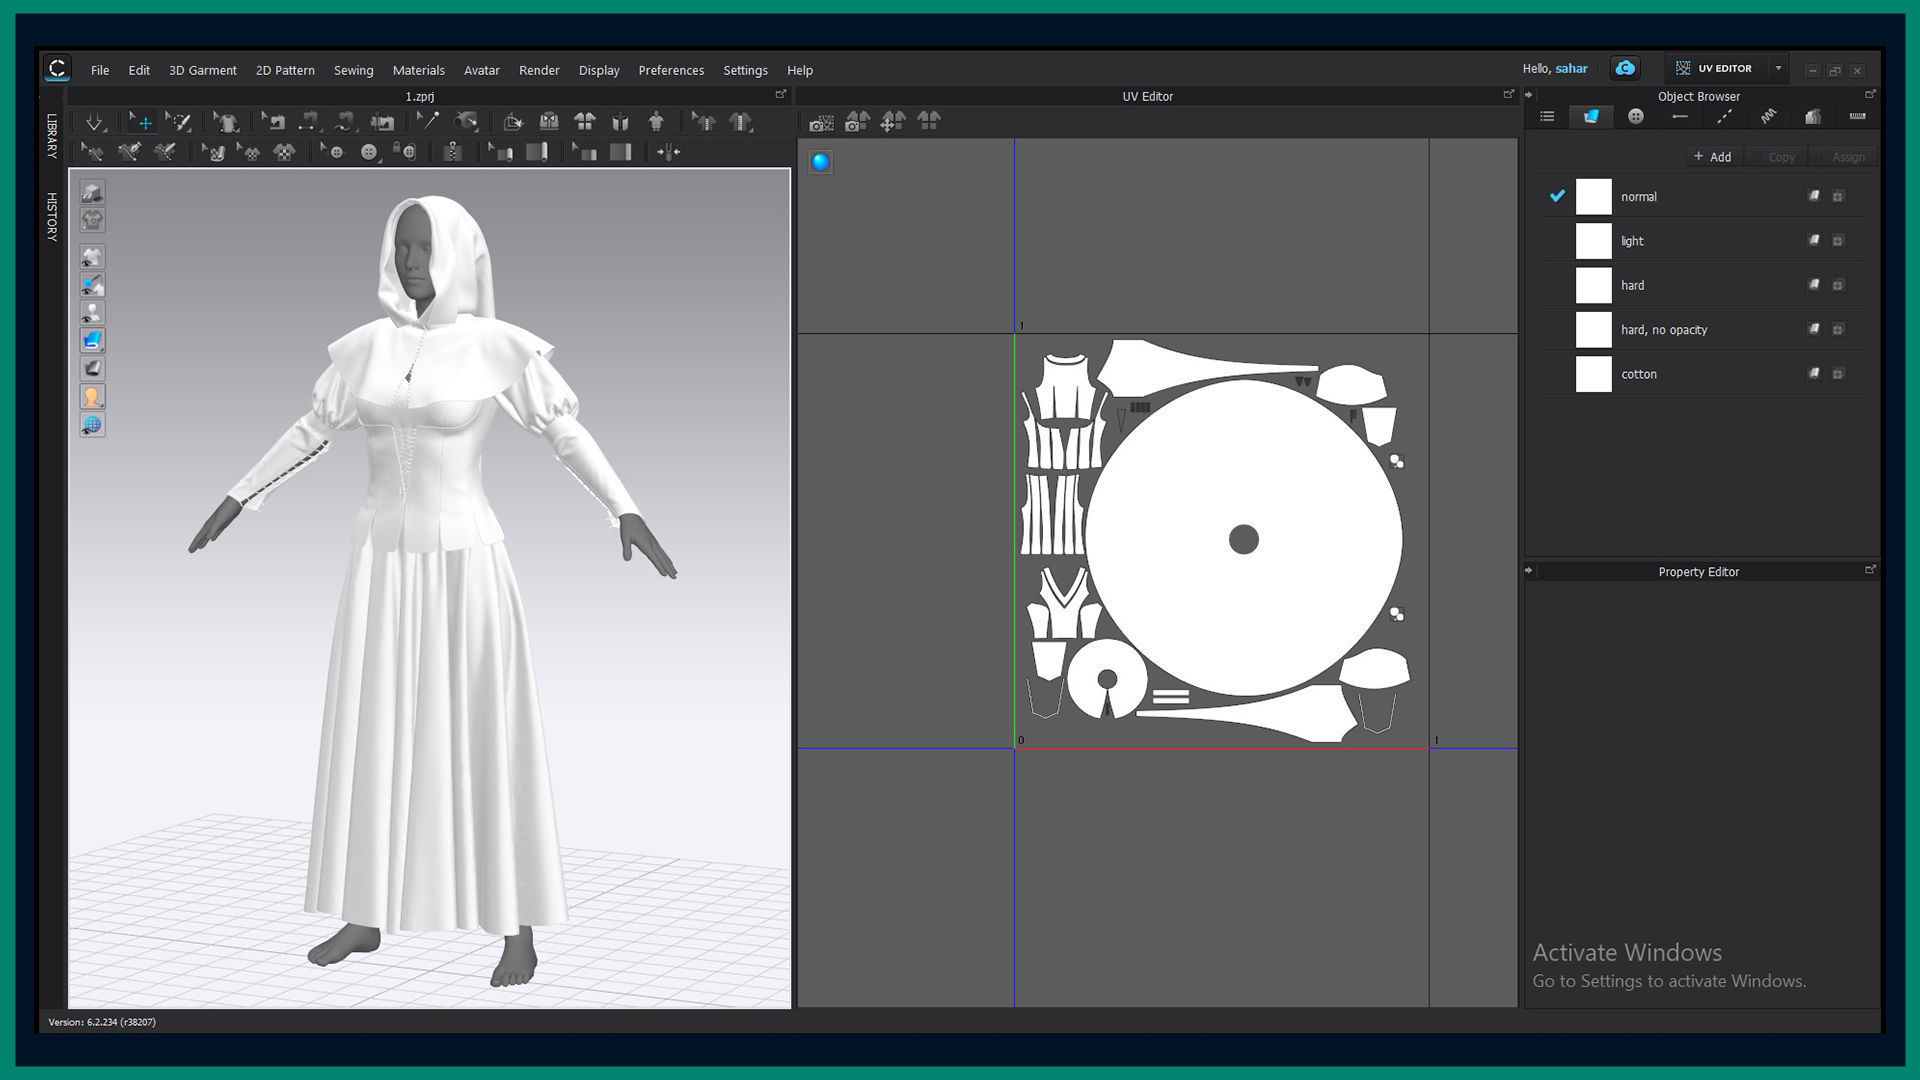Select the Fold Arrangement arrows icon
1920x1080 pixels.
coord(668,152)
